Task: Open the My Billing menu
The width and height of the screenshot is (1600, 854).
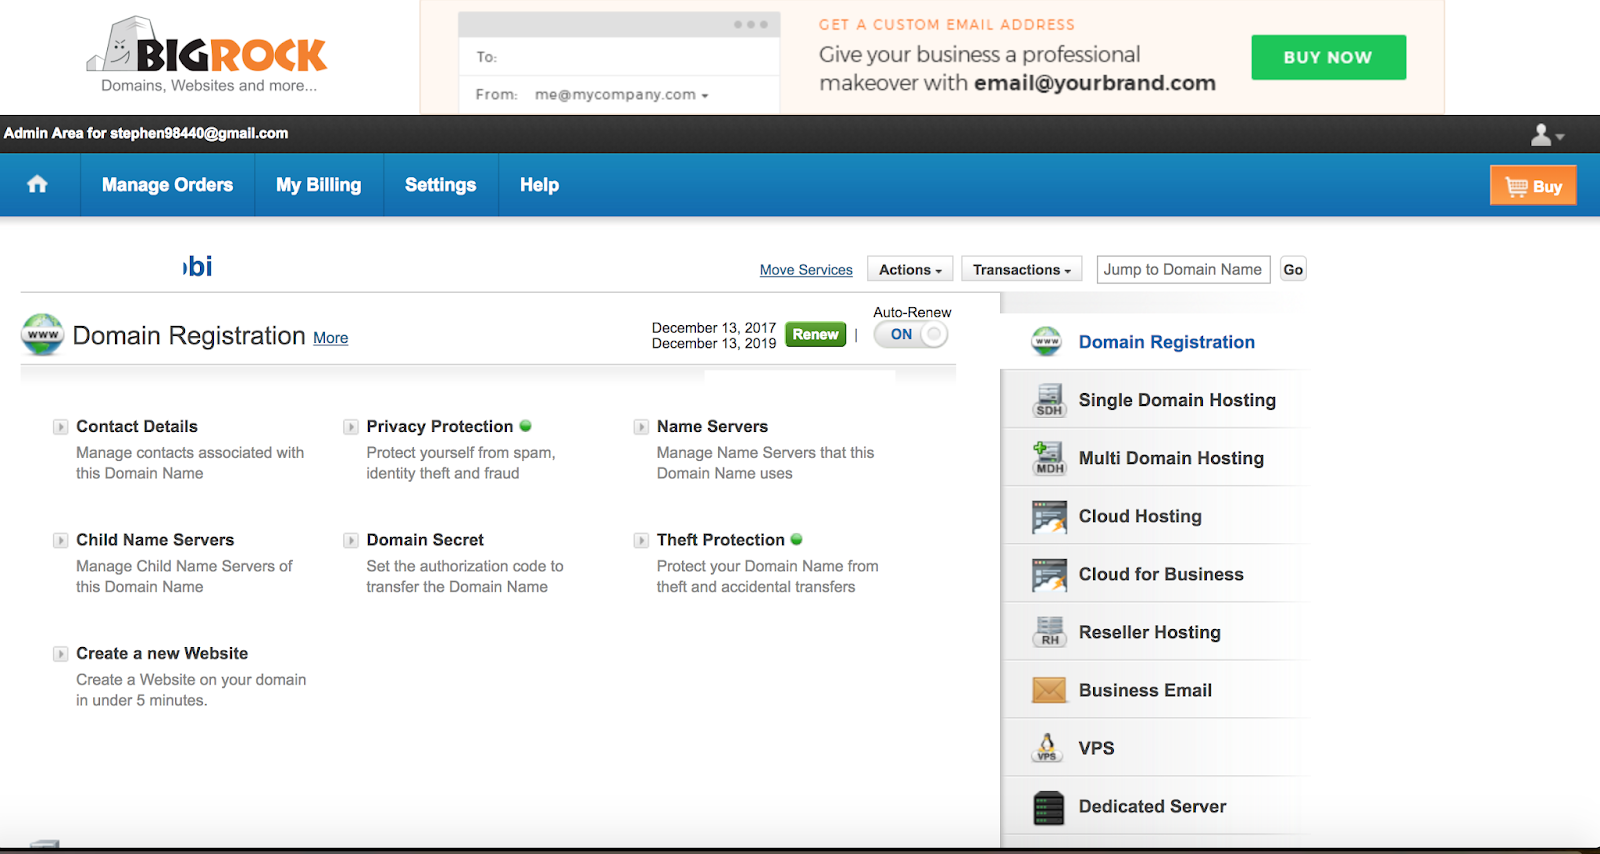Action: (319, 185)
